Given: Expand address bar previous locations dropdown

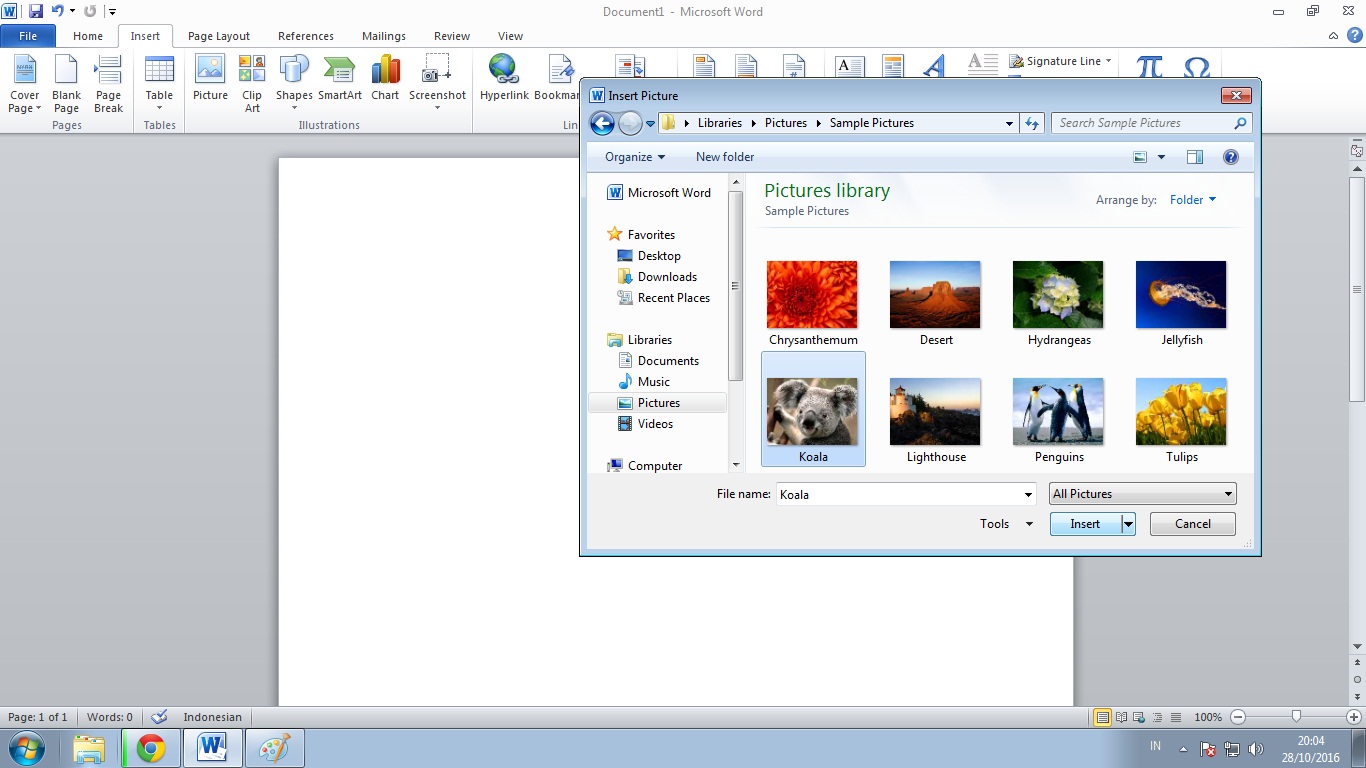Looking at the screenshot, I should pyautogui.click(x=1009, y=123).
